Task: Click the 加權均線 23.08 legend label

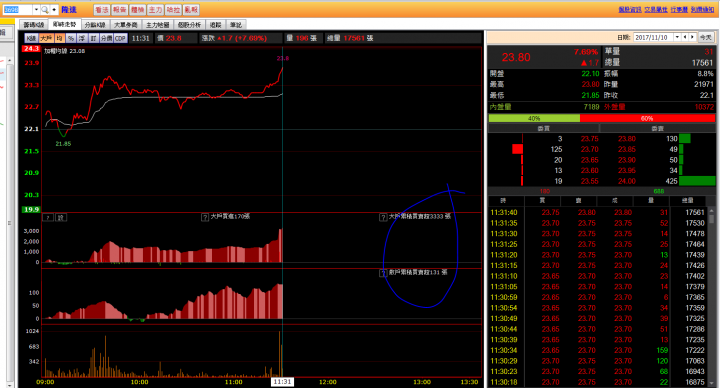Action: click(x=64, y=51)
